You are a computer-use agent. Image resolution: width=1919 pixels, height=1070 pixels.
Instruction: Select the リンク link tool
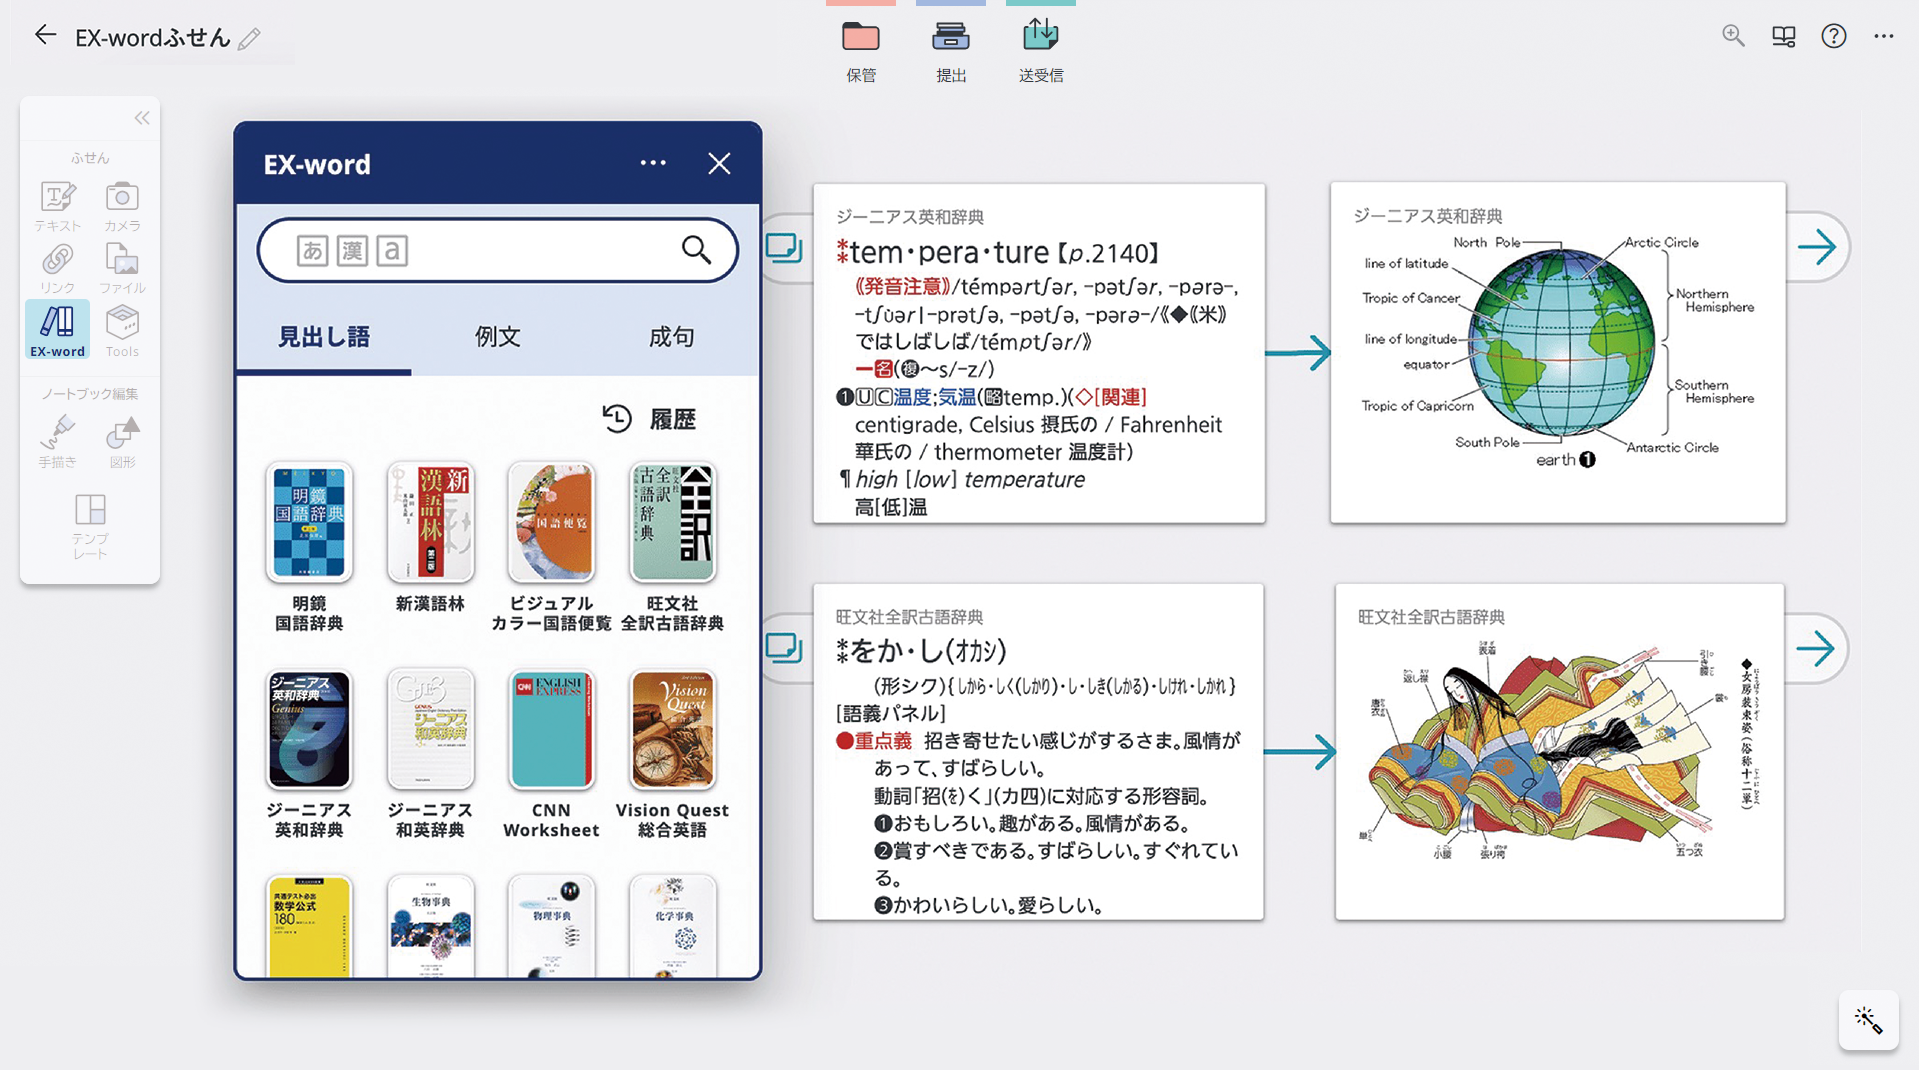point(58,268)
